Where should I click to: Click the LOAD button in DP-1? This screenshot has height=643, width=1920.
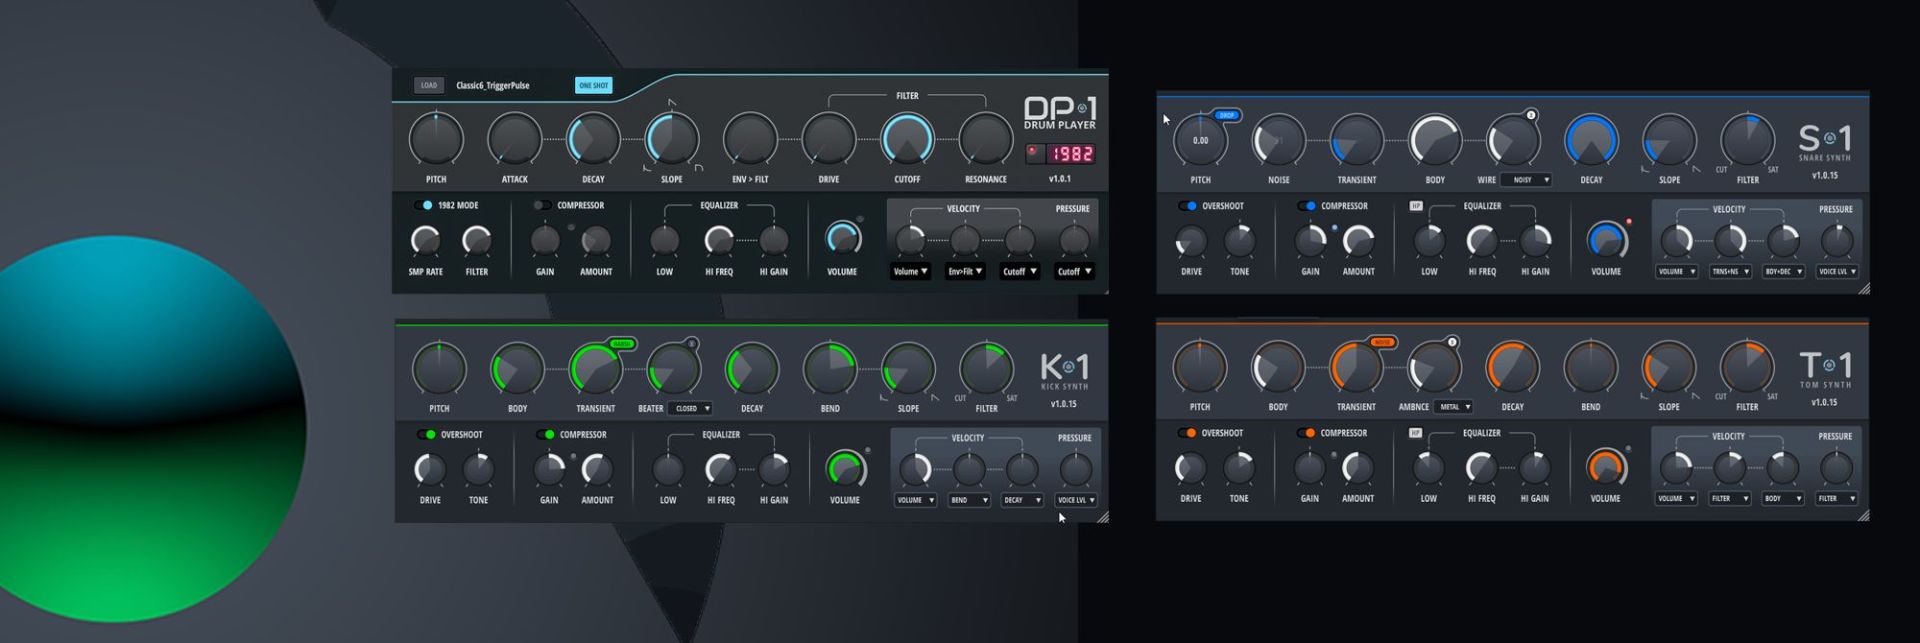pyautogui.click(x=429, y=85)
